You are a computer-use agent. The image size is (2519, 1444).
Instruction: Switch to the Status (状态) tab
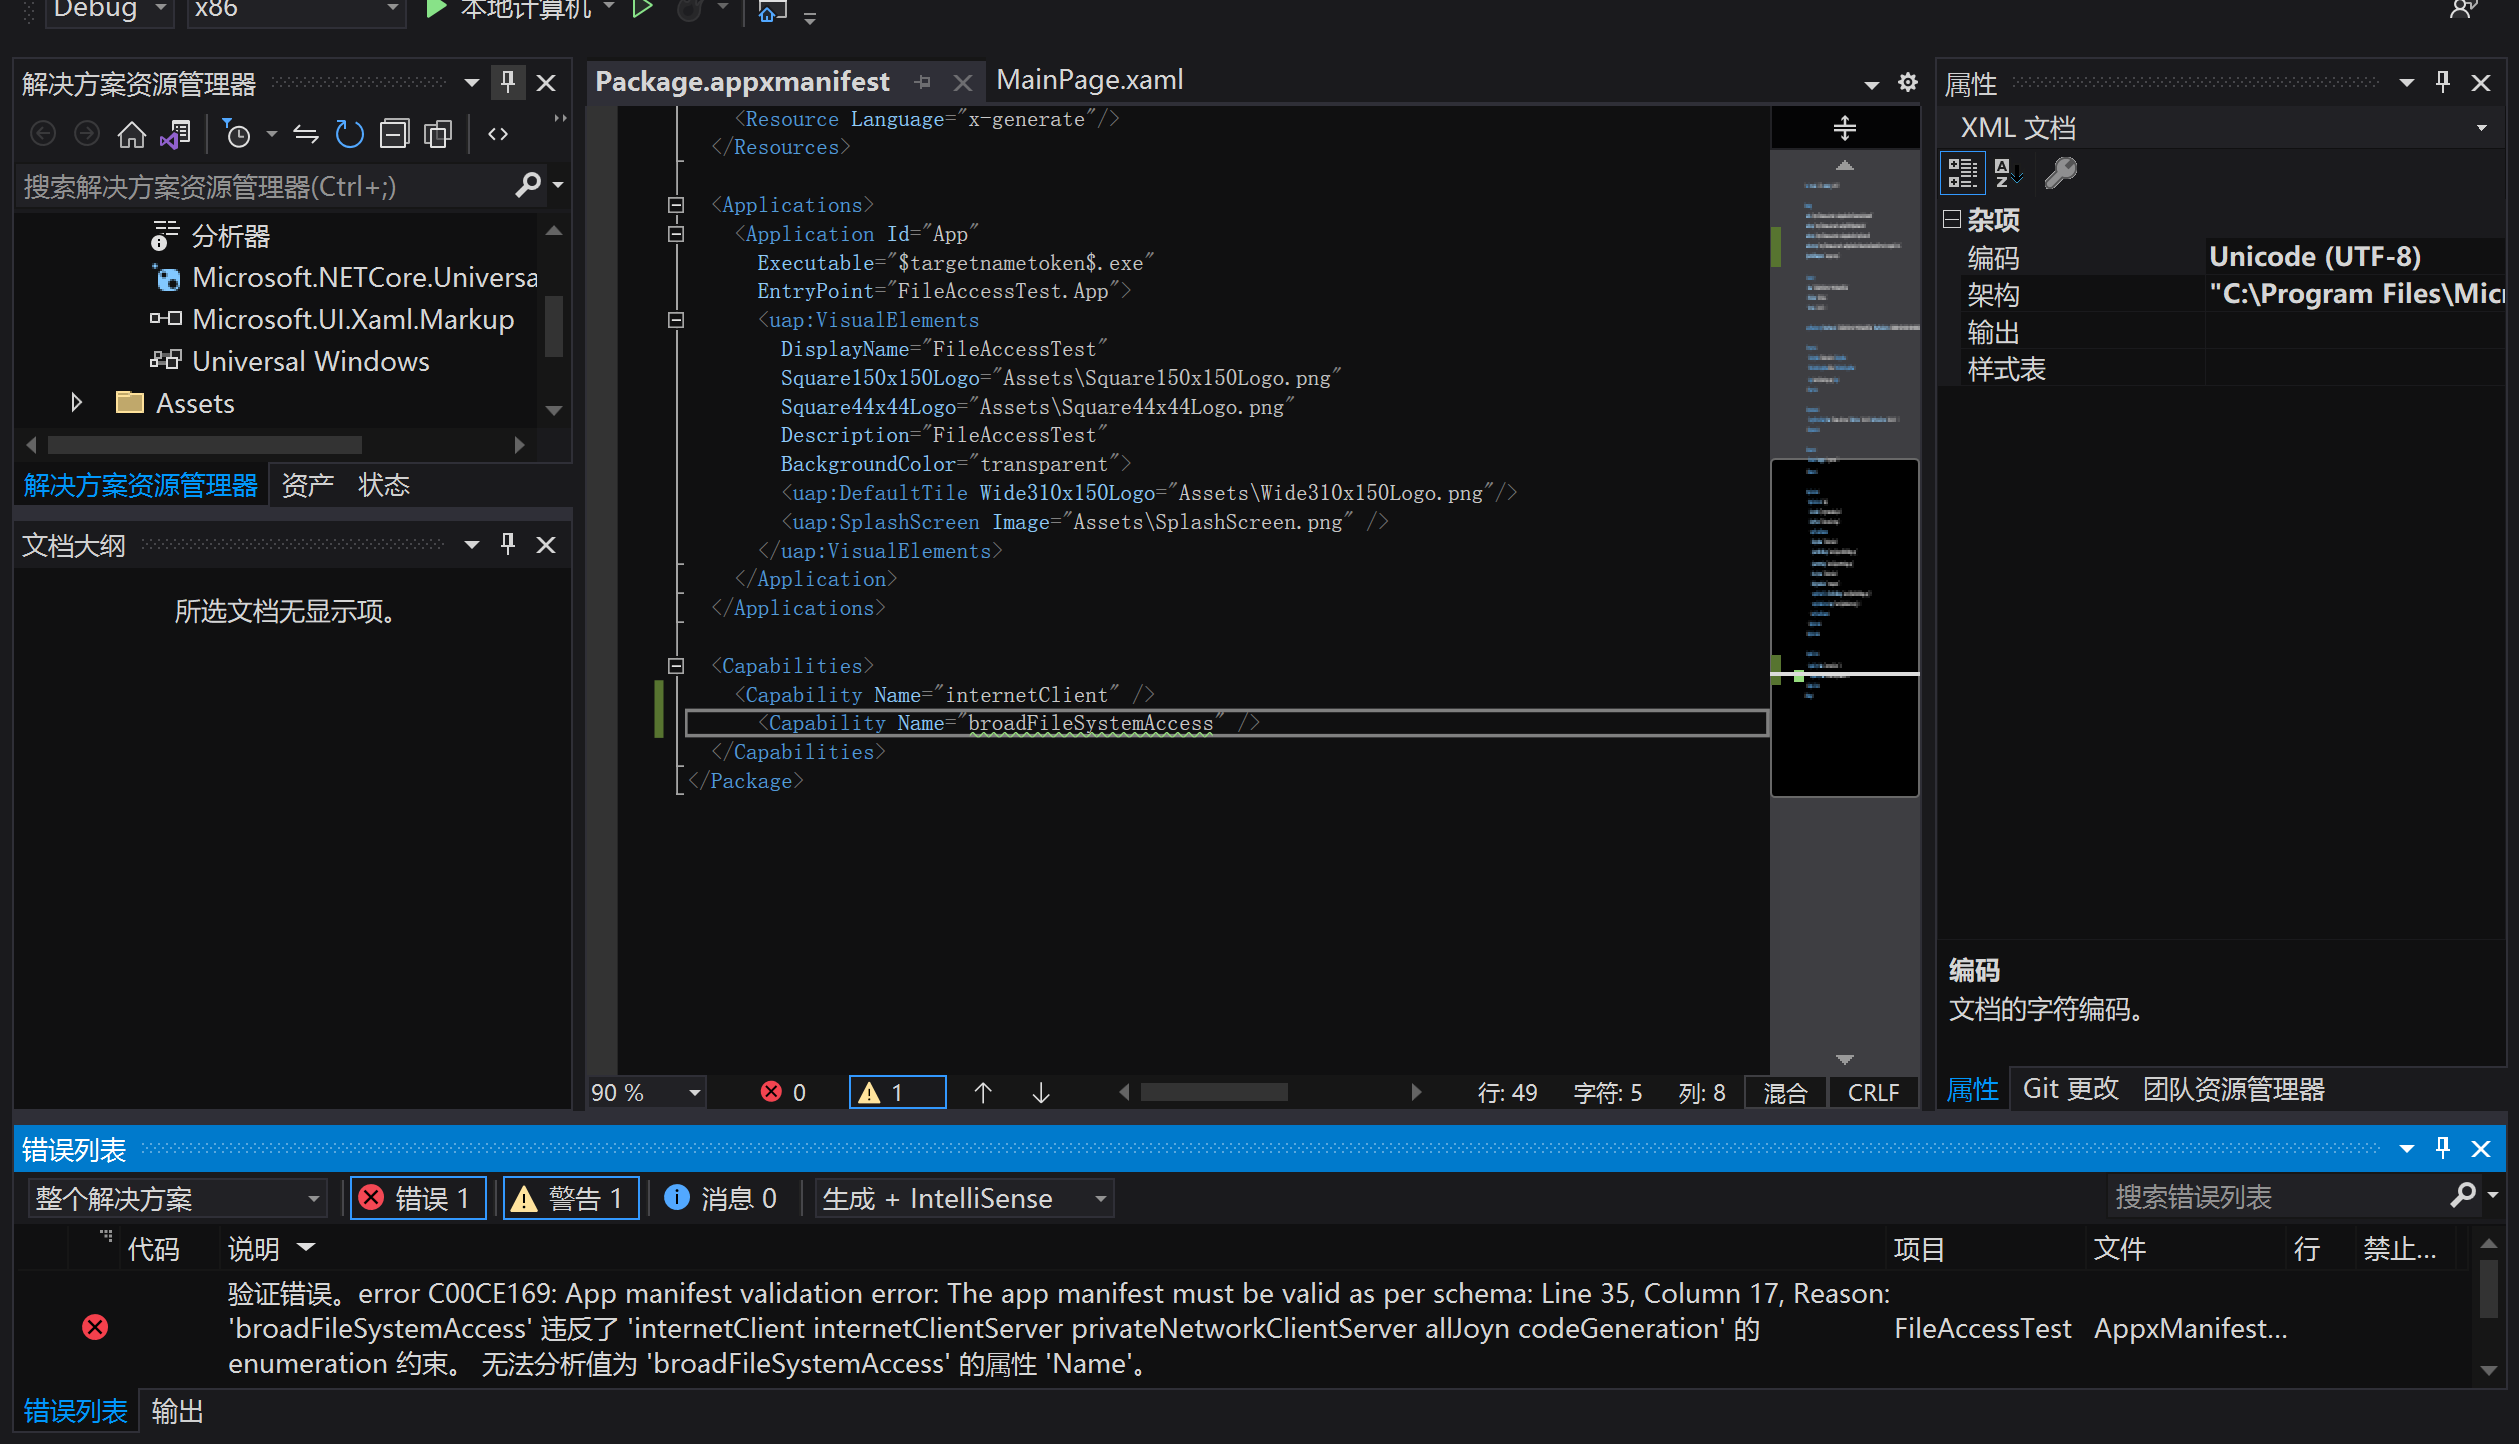[384, 485]
